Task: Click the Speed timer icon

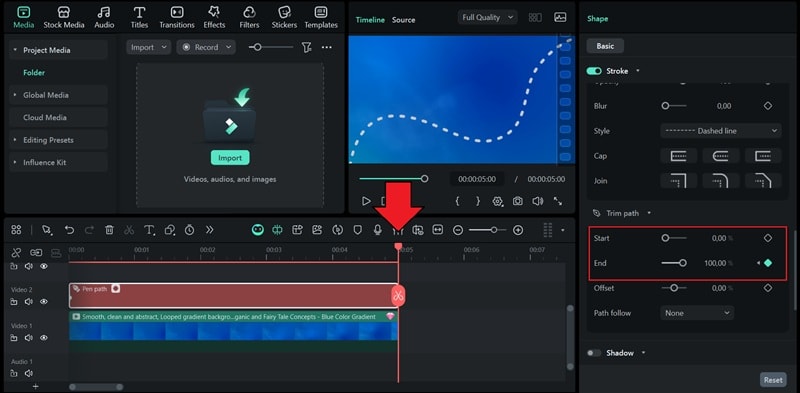Action: tap(189, 230)
